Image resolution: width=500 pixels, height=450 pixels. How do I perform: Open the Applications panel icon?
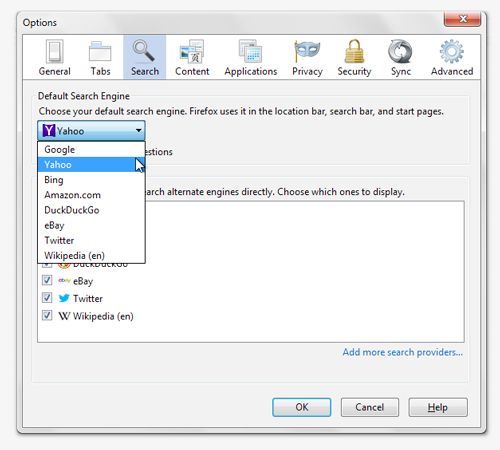[x=250, y=51]
